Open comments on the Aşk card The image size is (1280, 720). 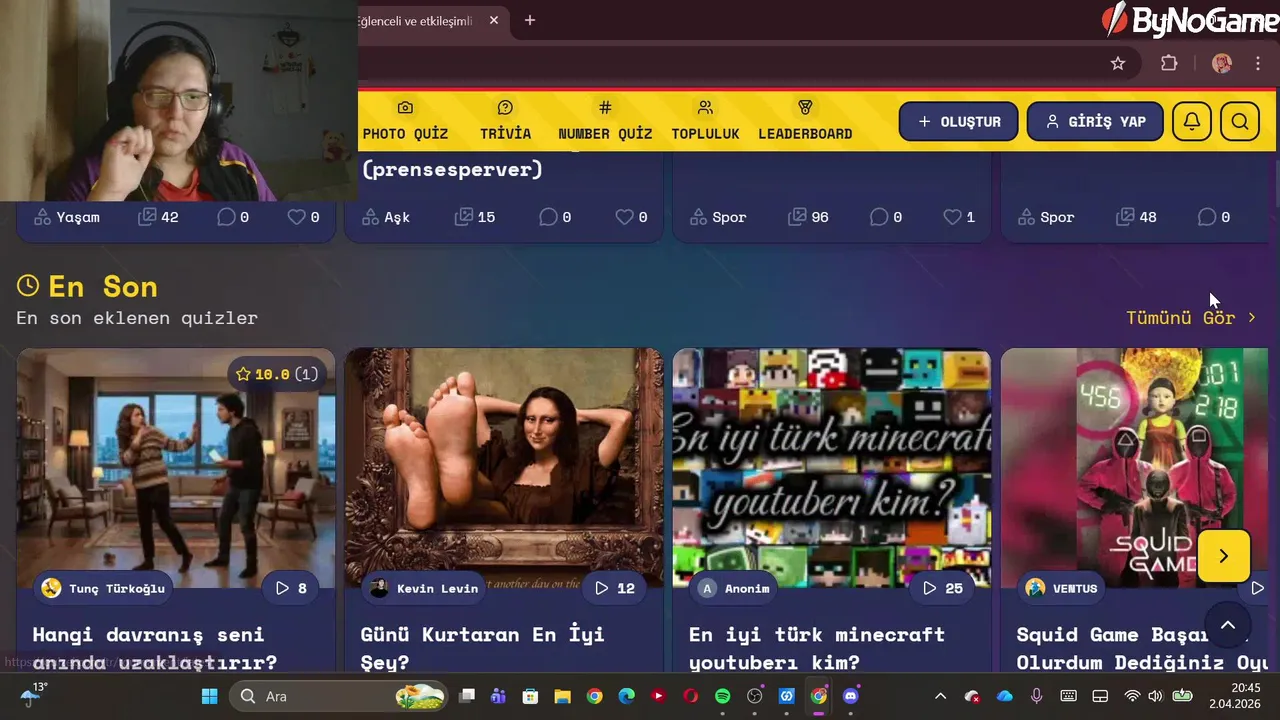point(548,217)
